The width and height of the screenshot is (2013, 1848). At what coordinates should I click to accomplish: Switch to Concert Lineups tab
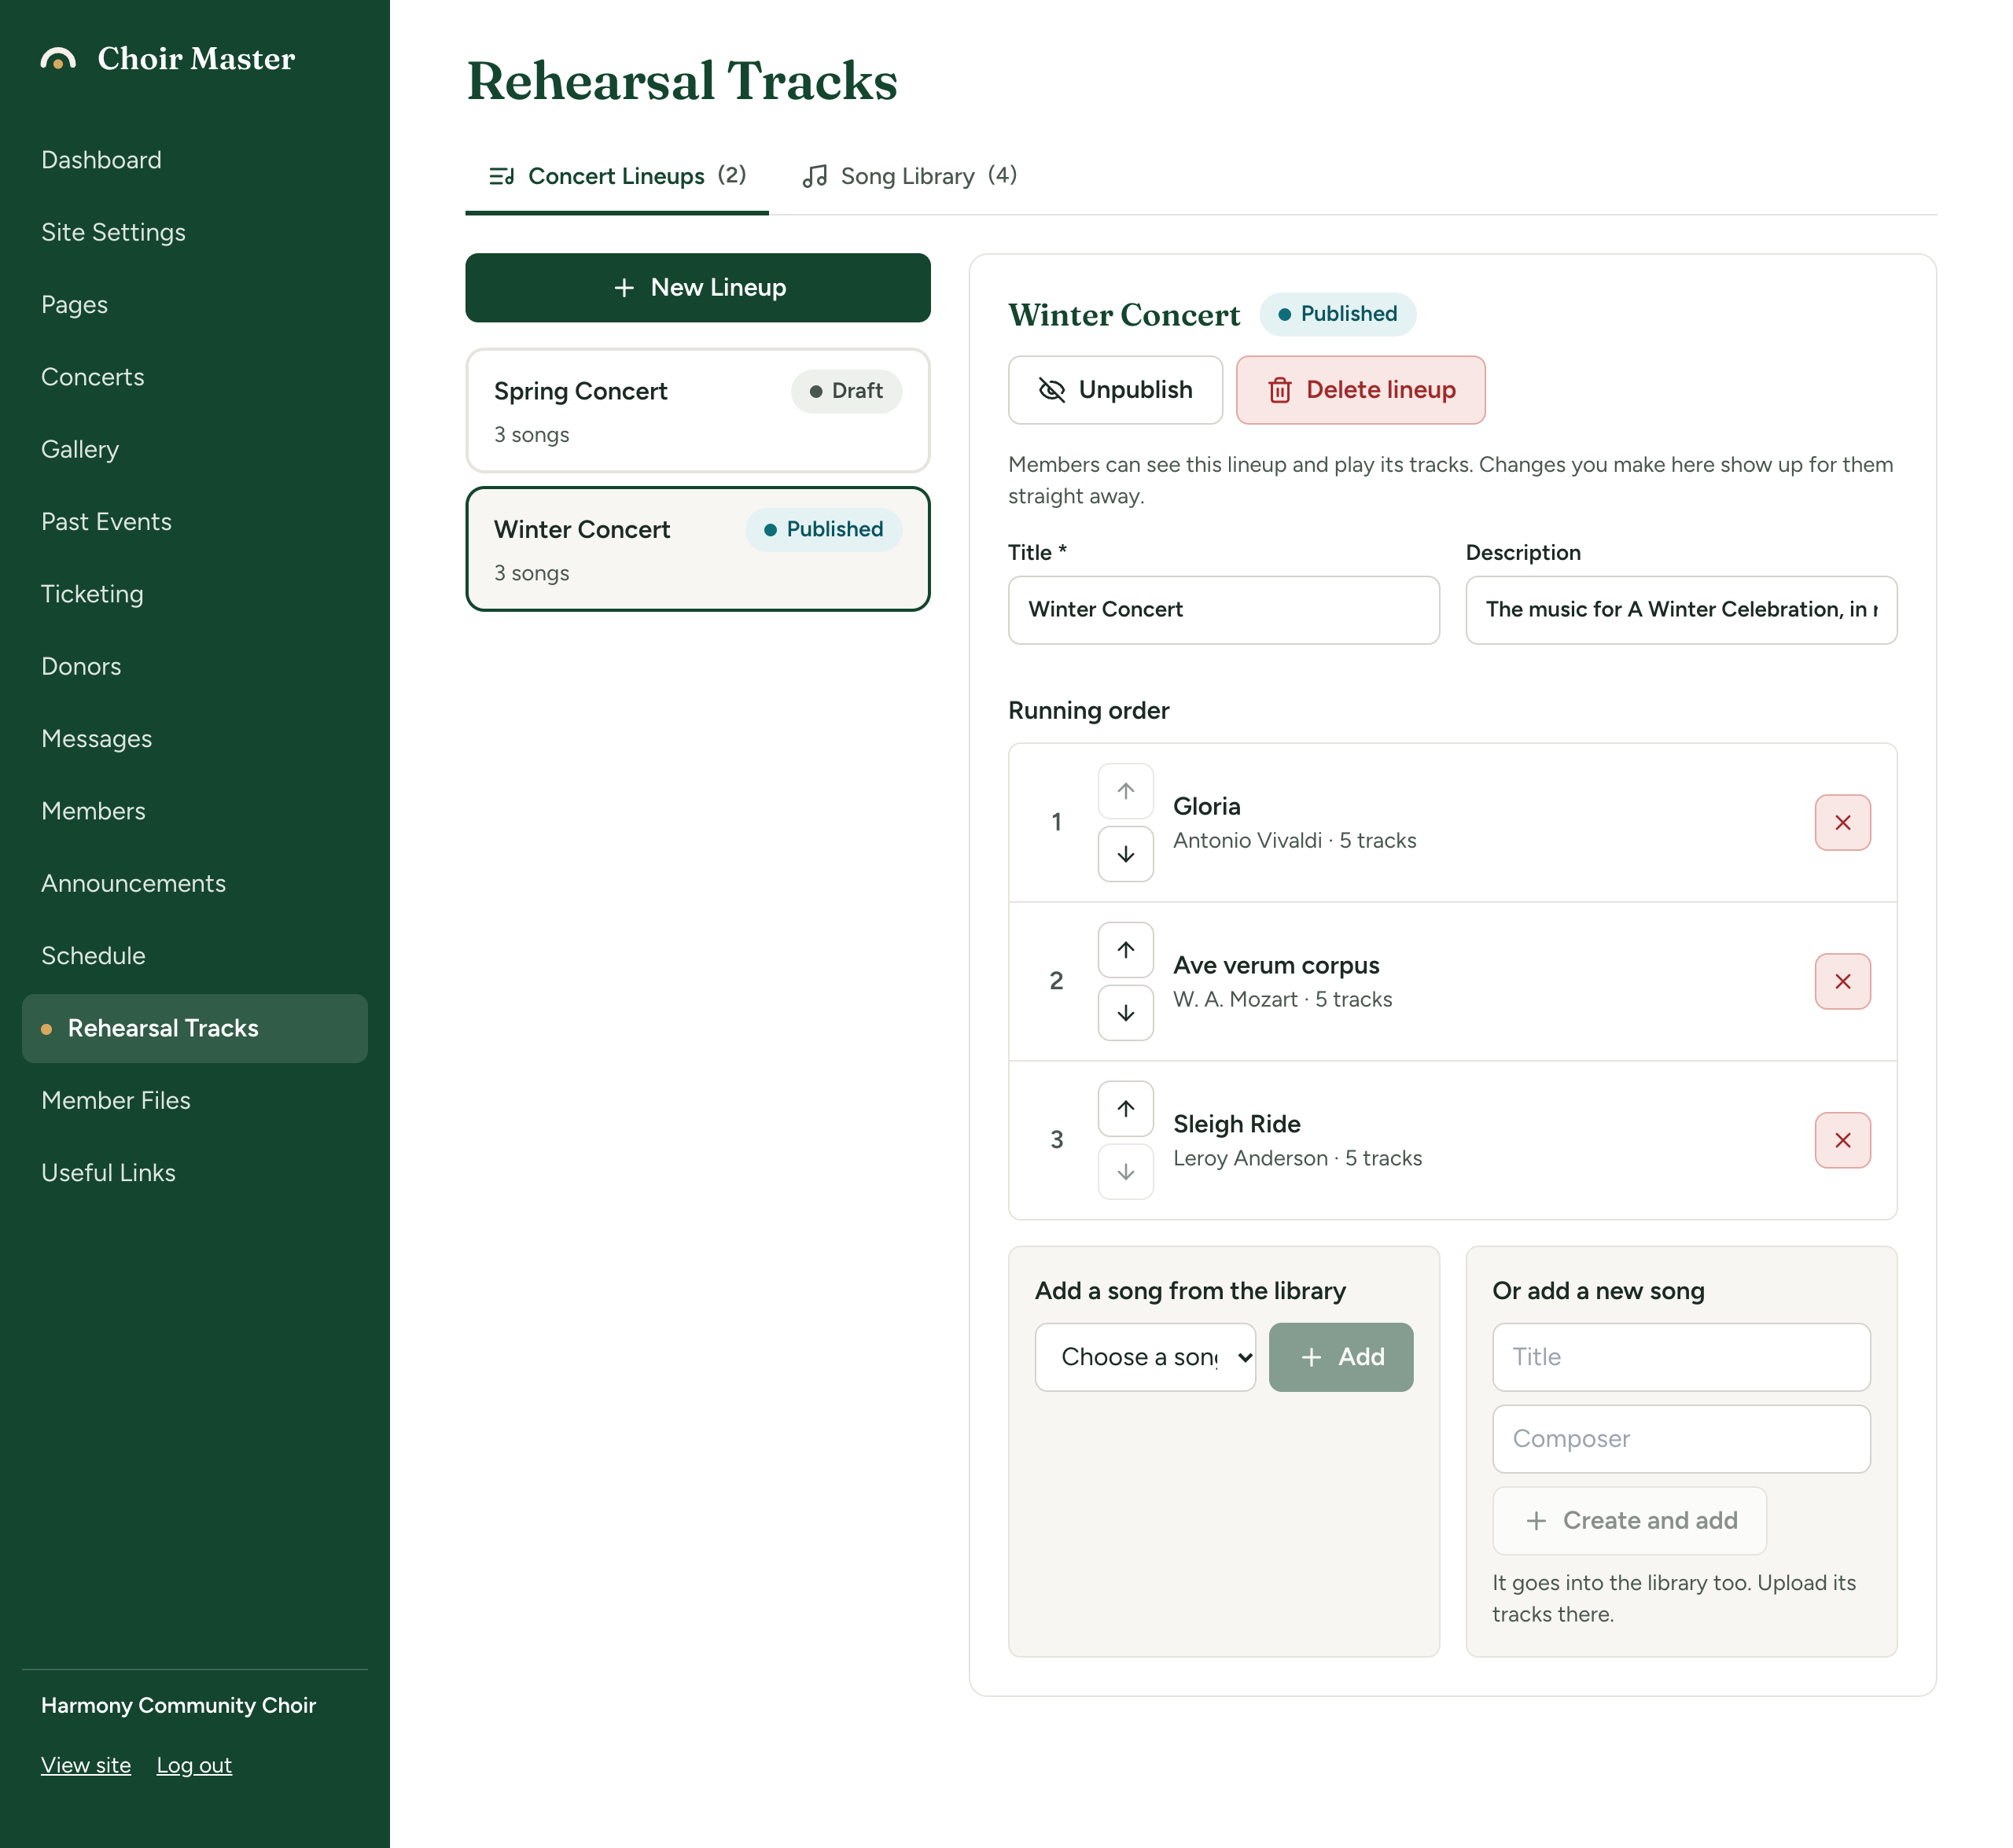click(x=617, y=176)
